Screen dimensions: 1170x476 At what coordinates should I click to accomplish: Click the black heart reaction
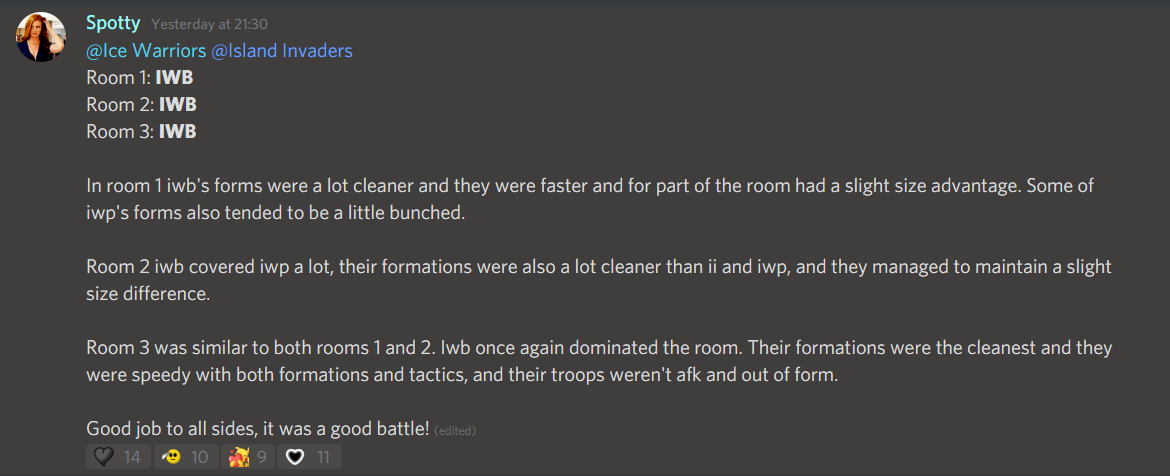[118, 457]
